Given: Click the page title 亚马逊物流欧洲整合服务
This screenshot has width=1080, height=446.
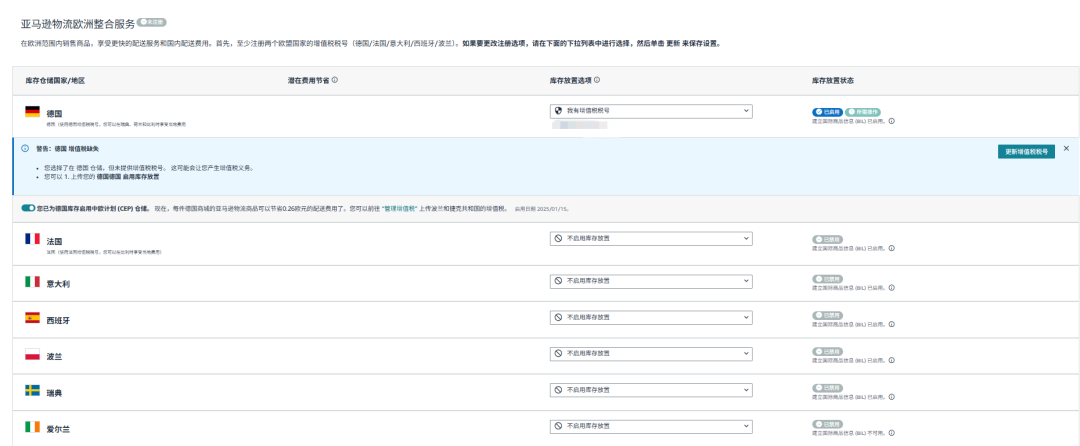Looking at the screenshot, I should coord(78,23).
